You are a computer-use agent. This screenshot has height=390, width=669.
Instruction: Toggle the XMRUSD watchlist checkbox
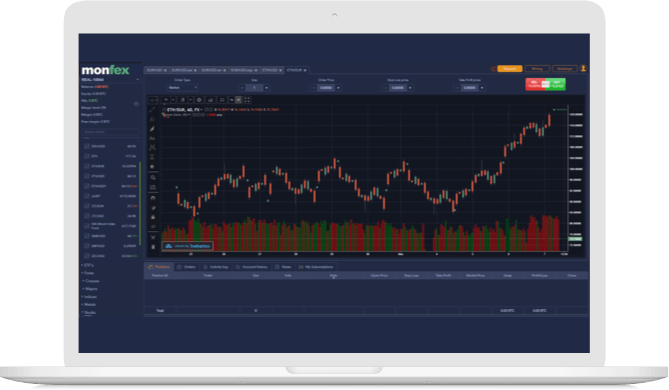point(87,236)
